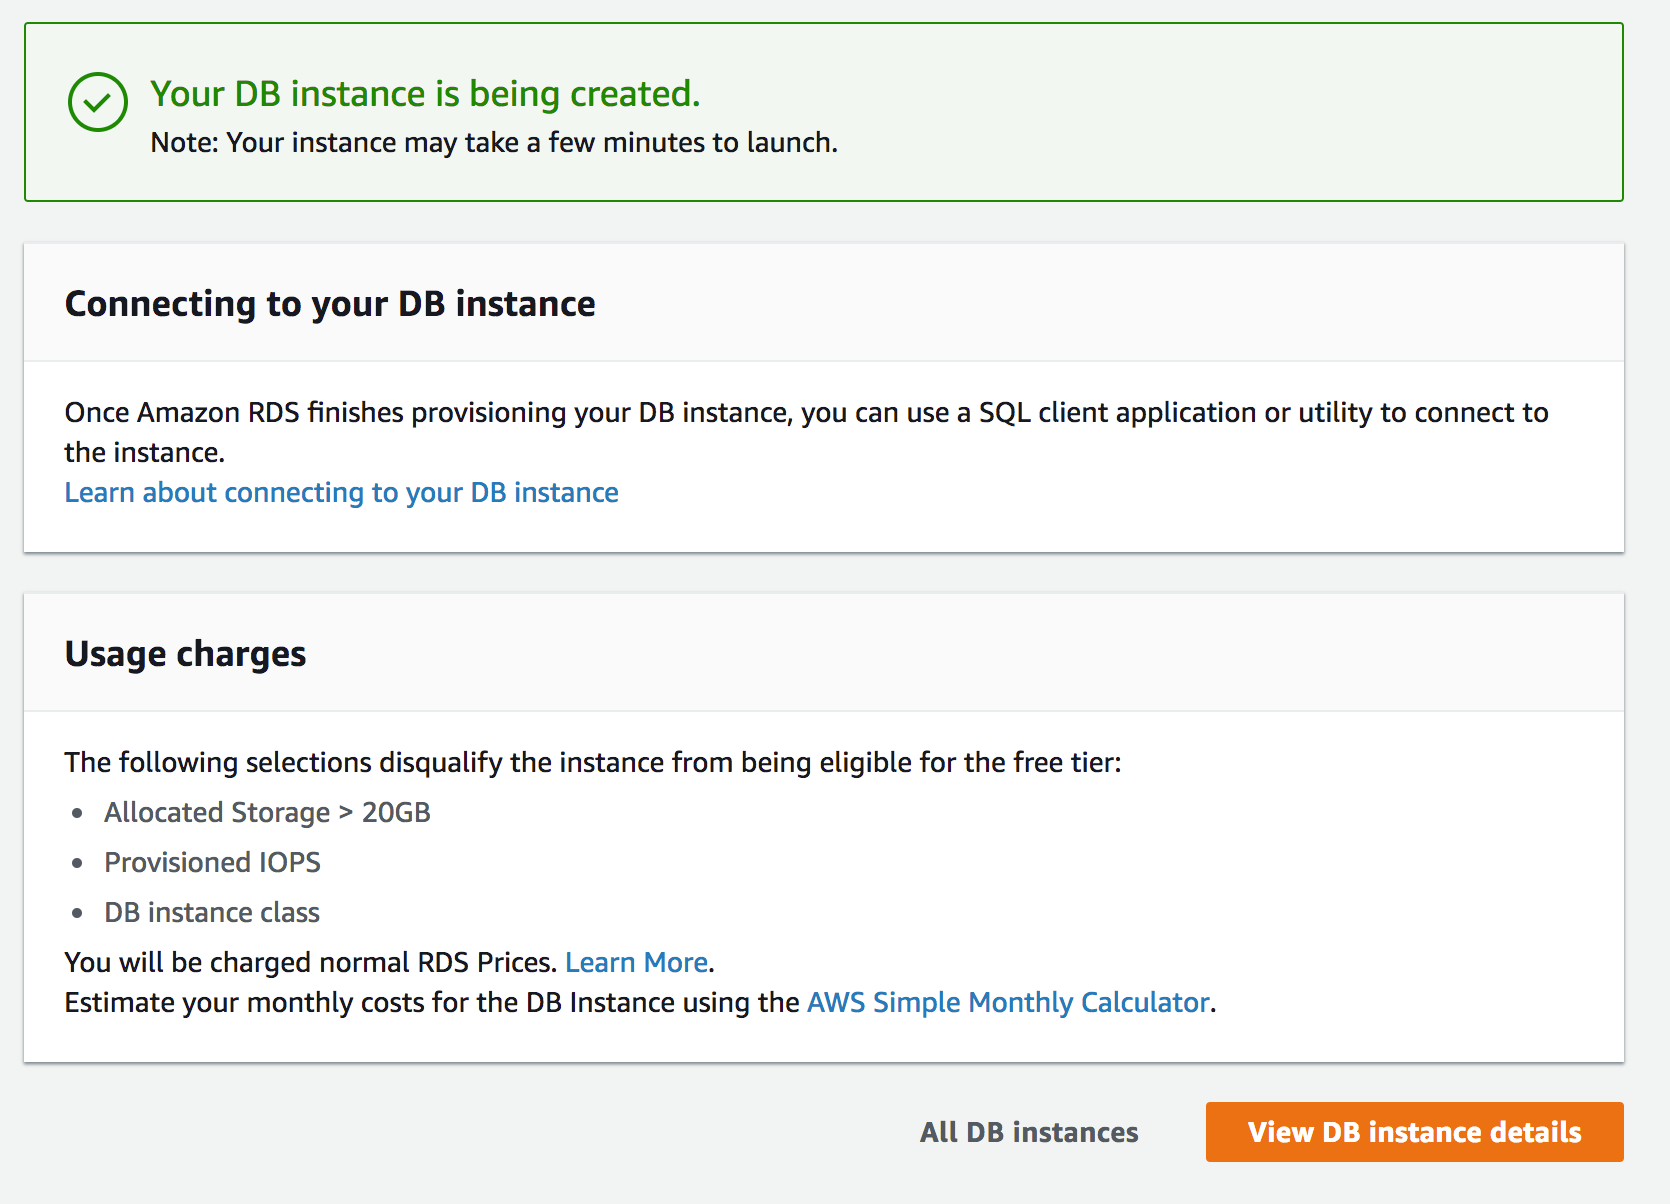The height and width of the screenshot is (1204, 1670).
Task: Click the Amazon RDS provisioning paragraph text
Action: tap(805, 413)
